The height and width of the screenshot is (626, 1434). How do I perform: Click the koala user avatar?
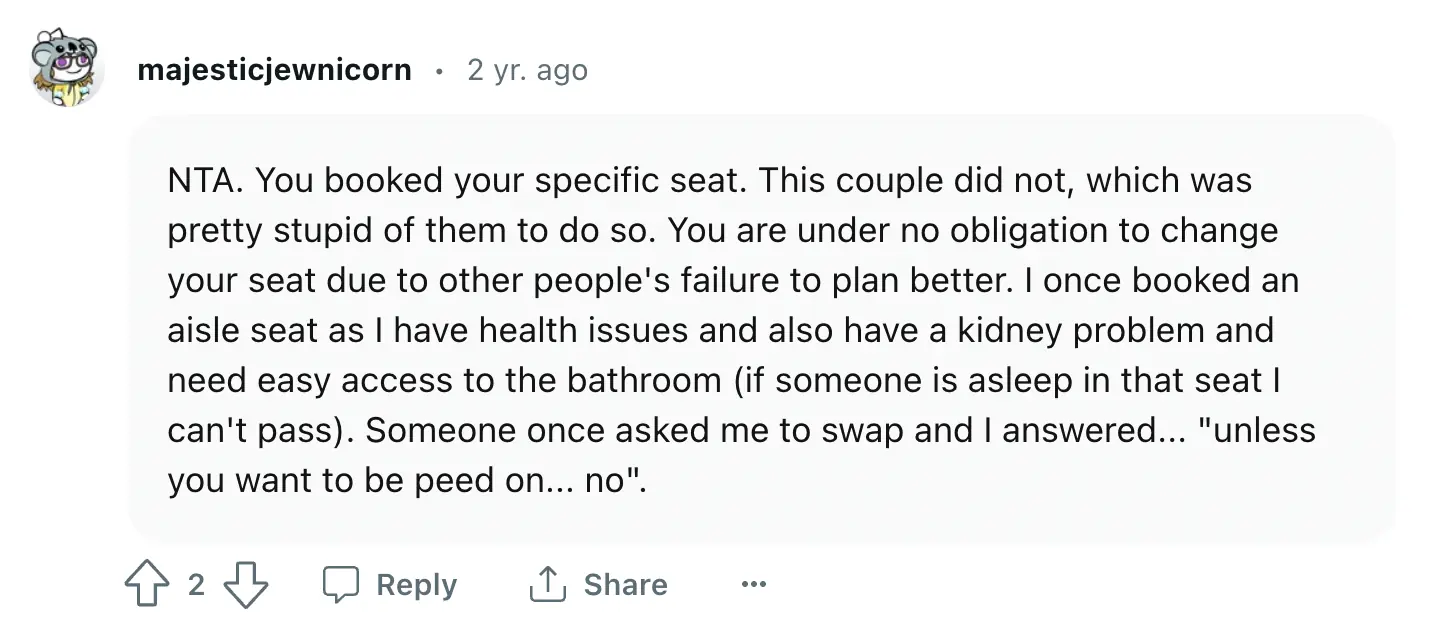[66, 68]
